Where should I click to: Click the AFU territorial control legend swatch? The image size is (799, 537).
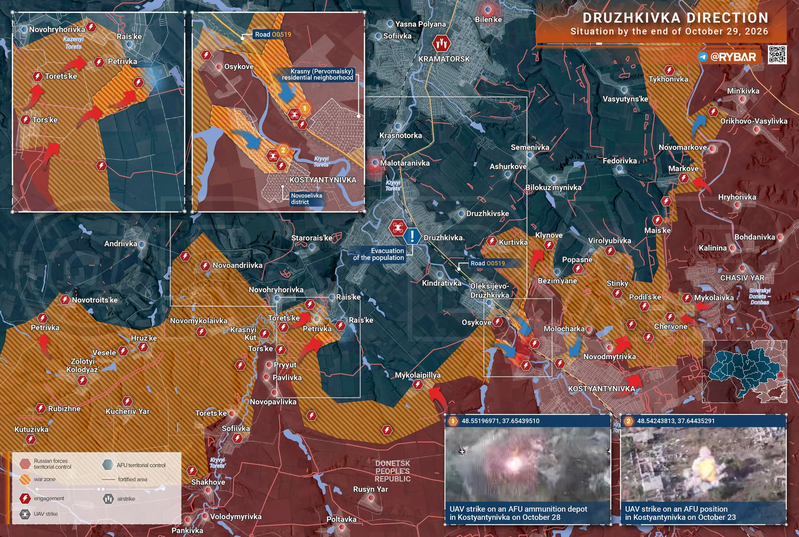point(108,465)
